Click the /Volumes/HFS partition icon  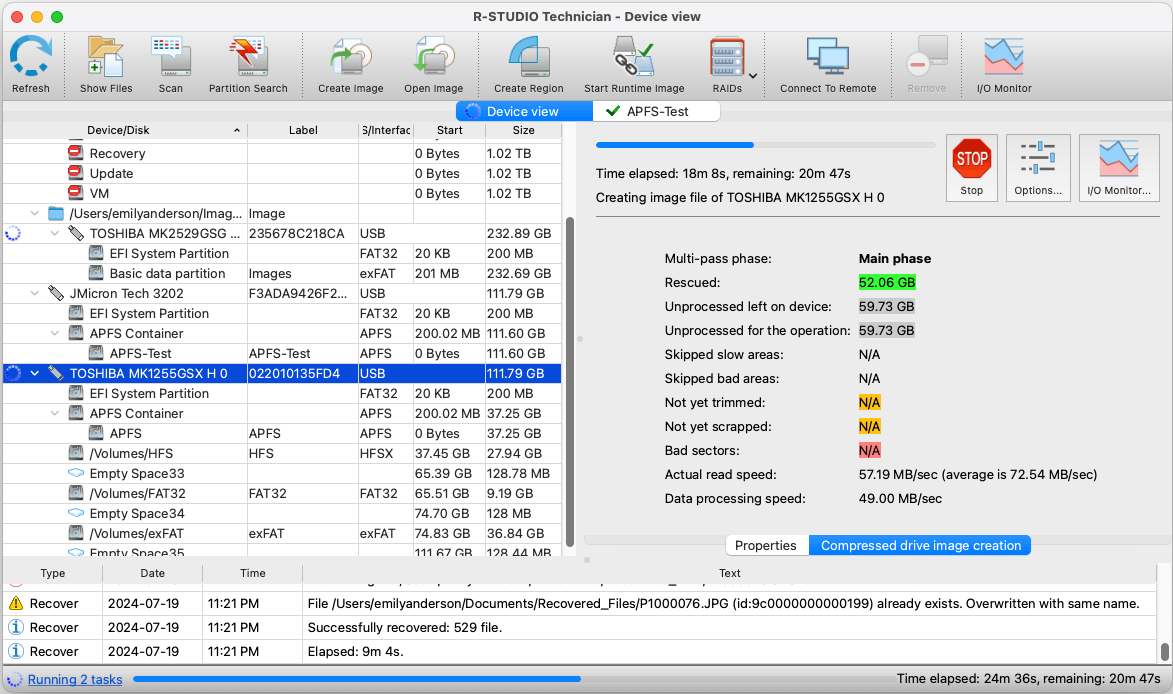(76, 453)
